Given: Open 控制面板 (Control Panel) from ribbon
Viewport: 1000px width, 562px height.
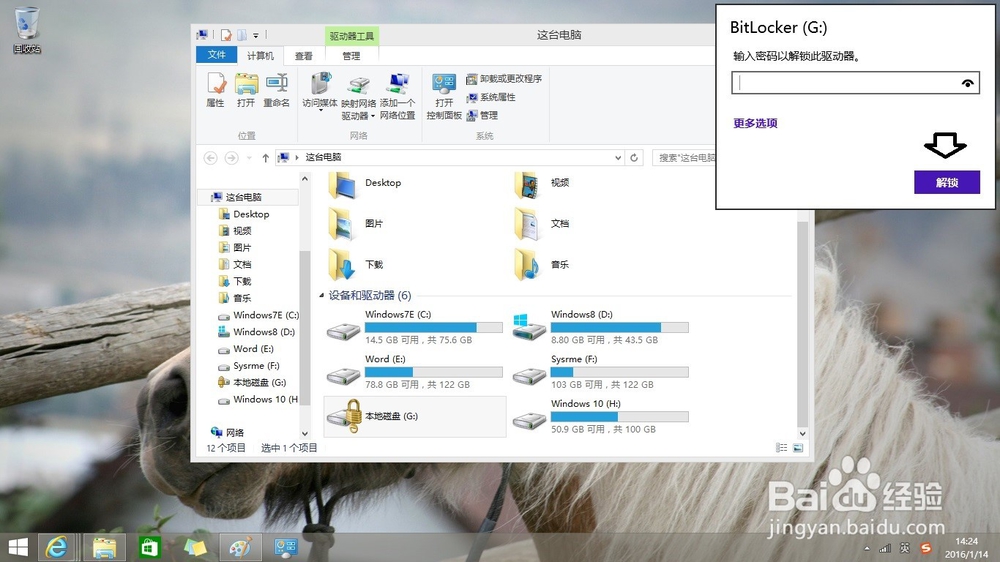Looking at the screenshot, I should click(x=444, y=97).
